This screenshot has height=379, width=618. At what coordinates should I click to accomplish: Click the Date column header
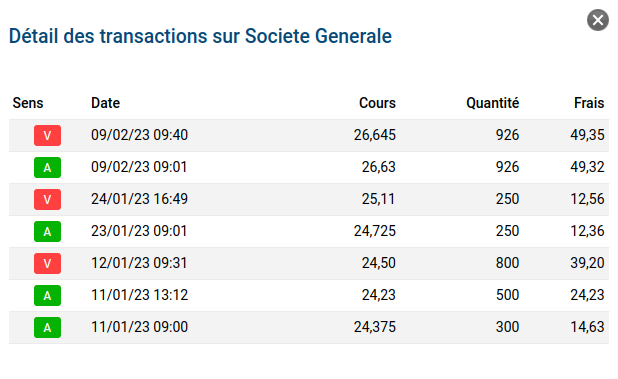tap(105, 103)
